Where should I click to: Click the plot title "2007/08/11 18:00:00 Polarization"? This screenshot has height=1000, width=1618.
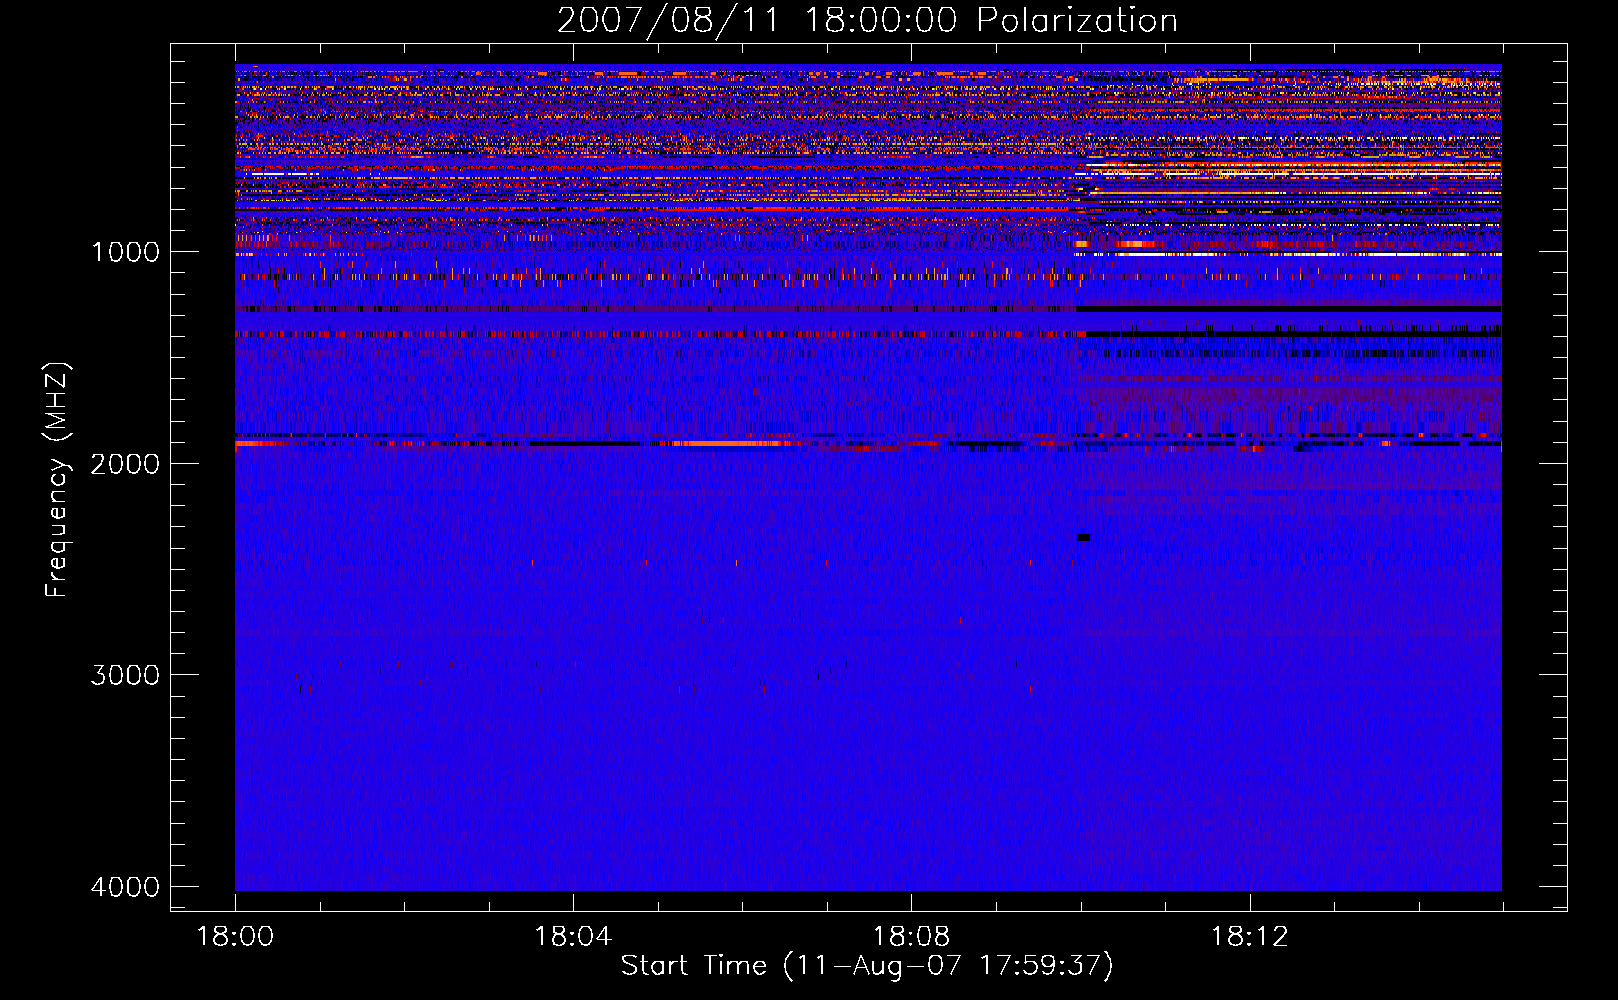[867, 20]
